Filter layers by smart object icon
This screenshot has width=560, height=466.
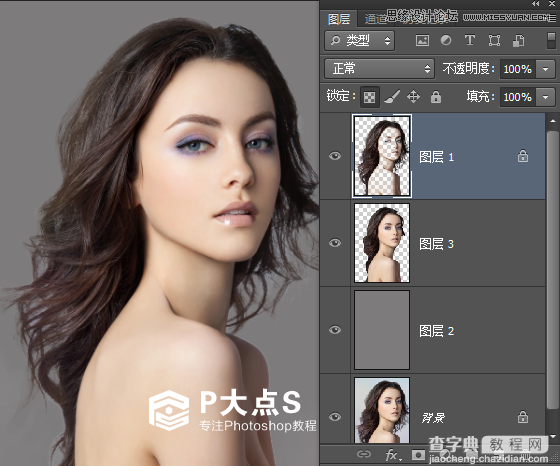[x=518, y=40]
